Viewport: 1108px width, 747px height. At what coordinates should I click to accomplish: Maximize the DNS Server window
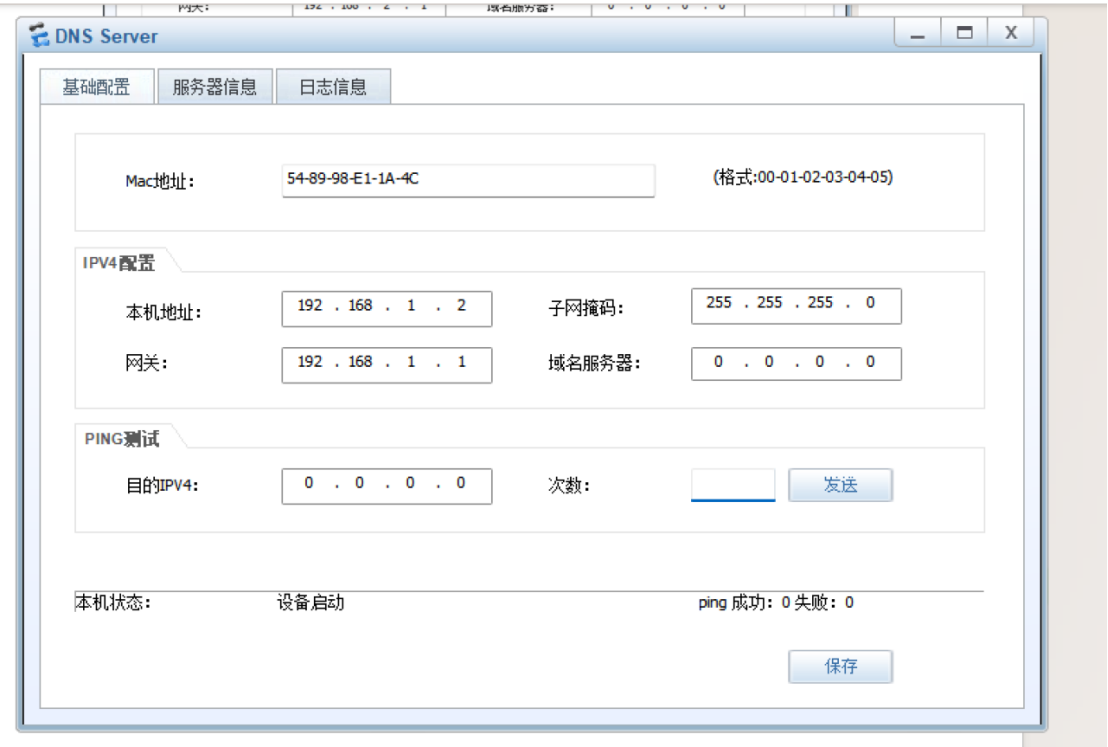(x=964, y=33)
